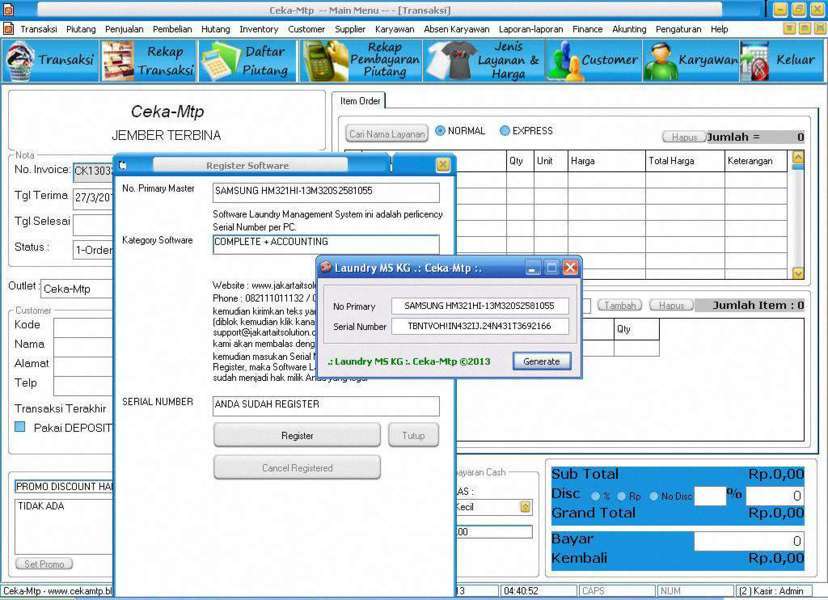The height and width of the screenshot is (600, 828).
Task: Click the TIDAK ADA promo text
Action: coord(41,506)
